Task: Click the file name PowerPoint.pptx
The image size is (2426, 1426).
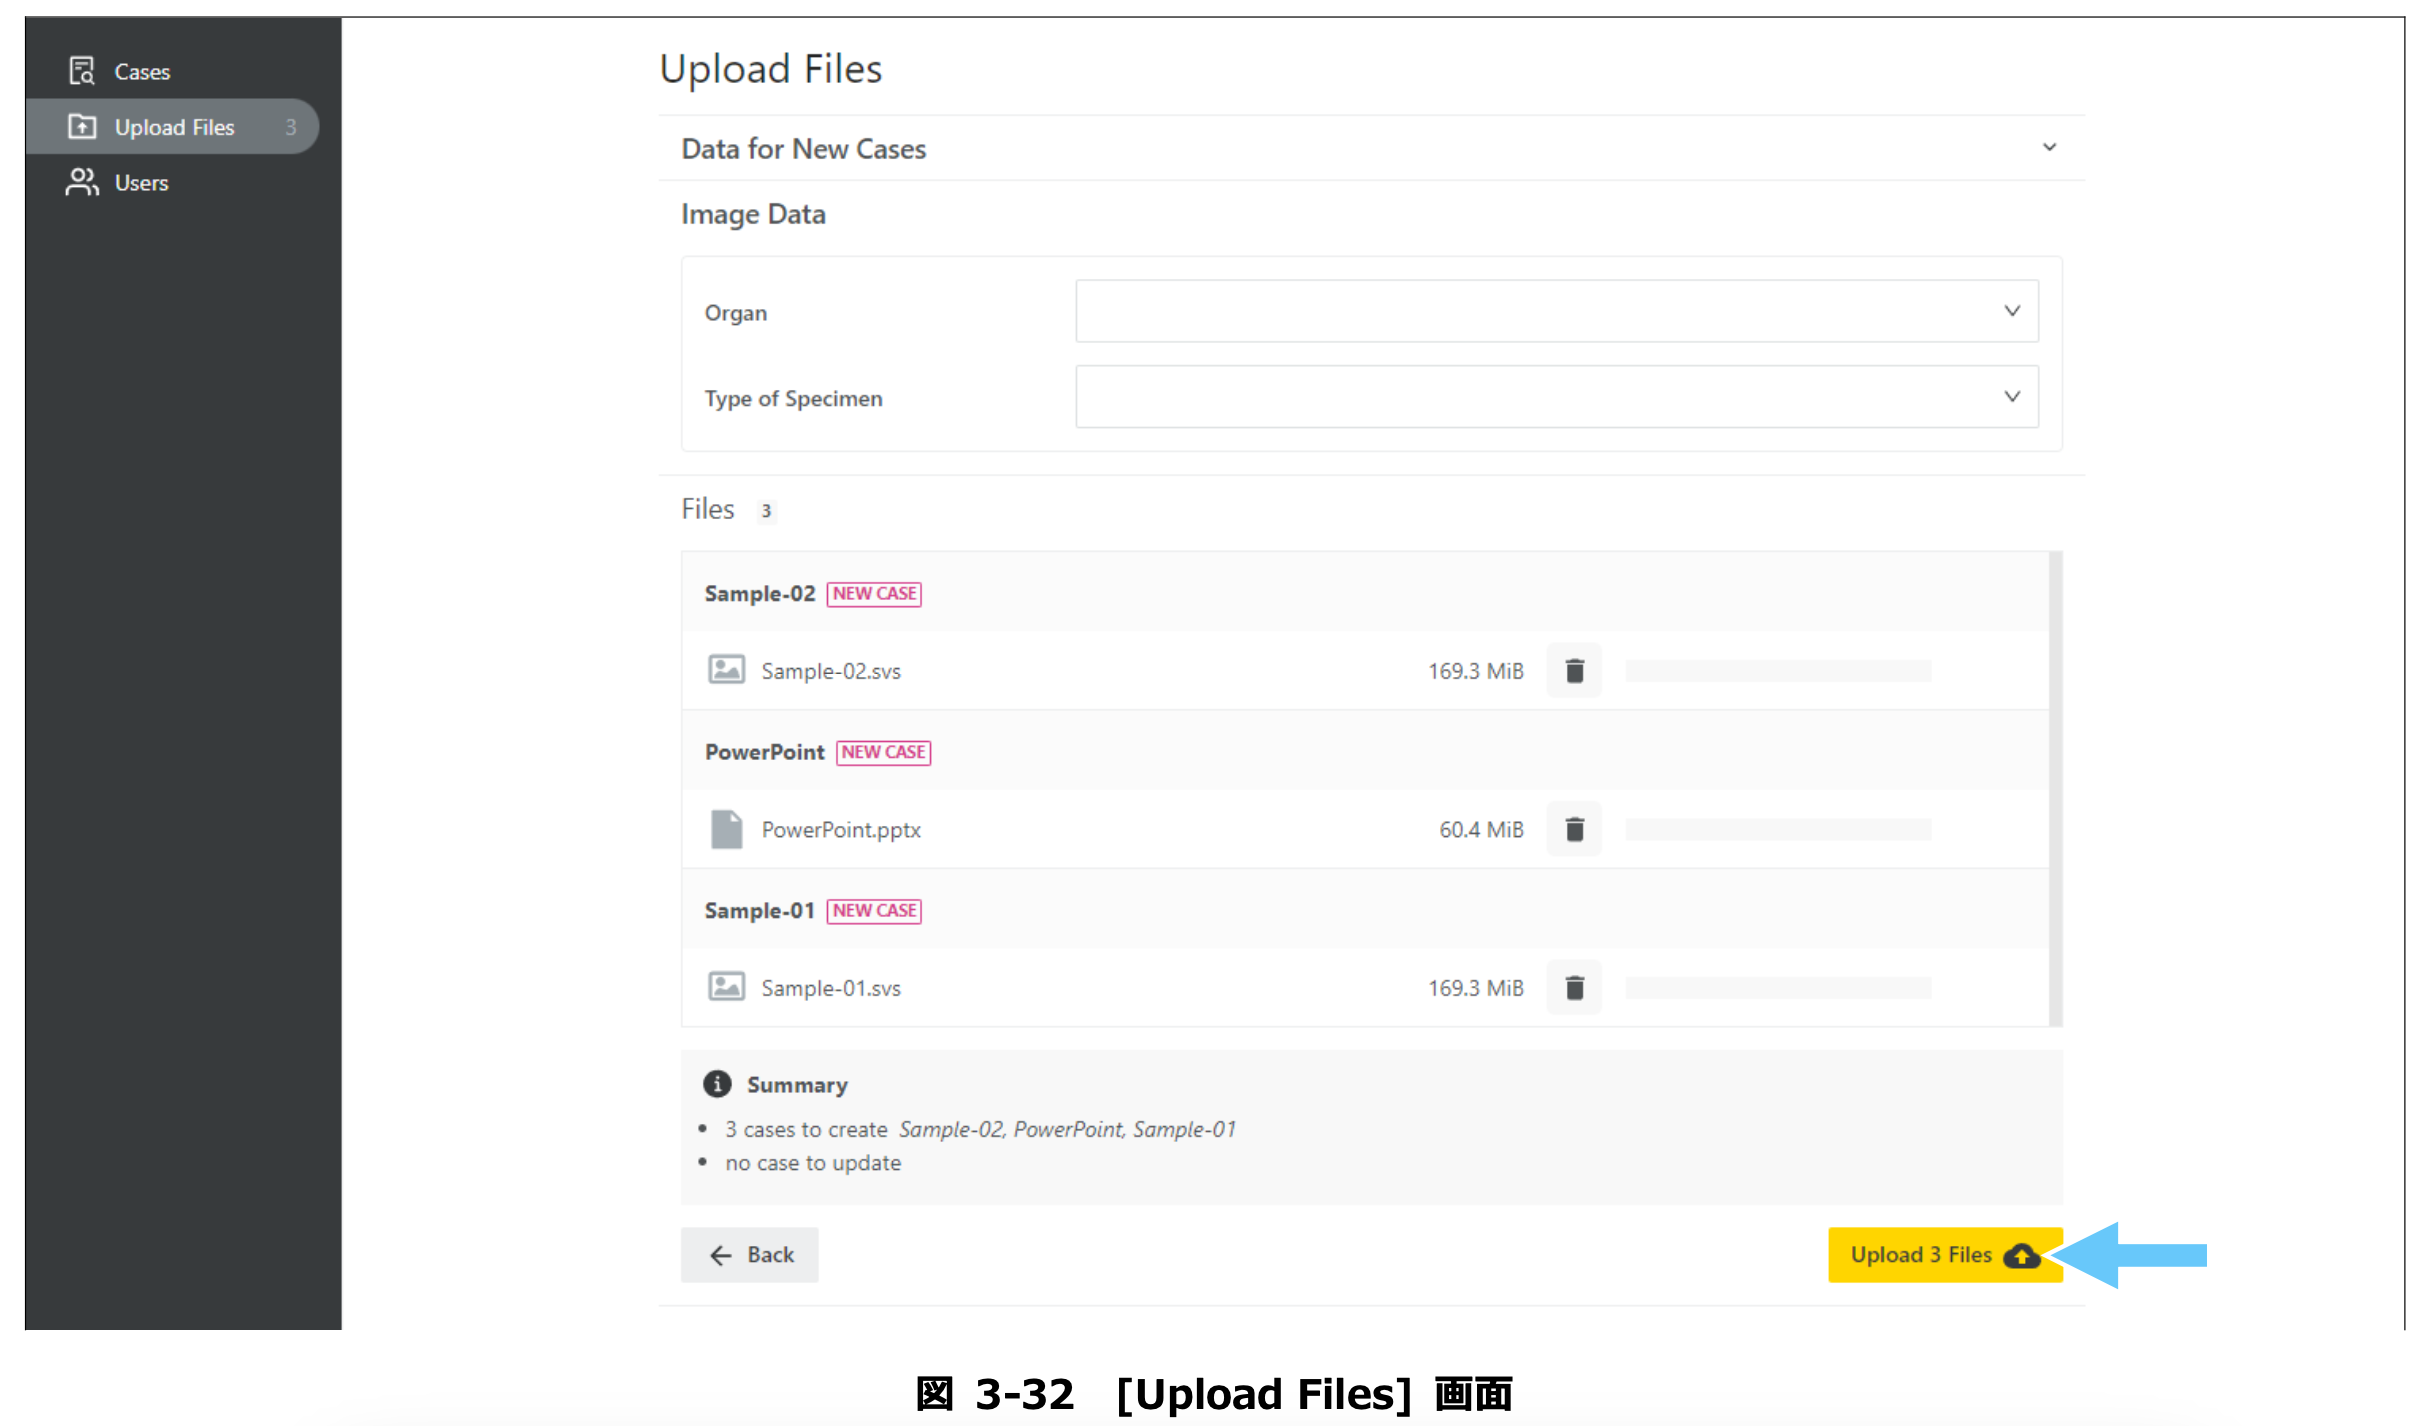Action: coord(841,830)
